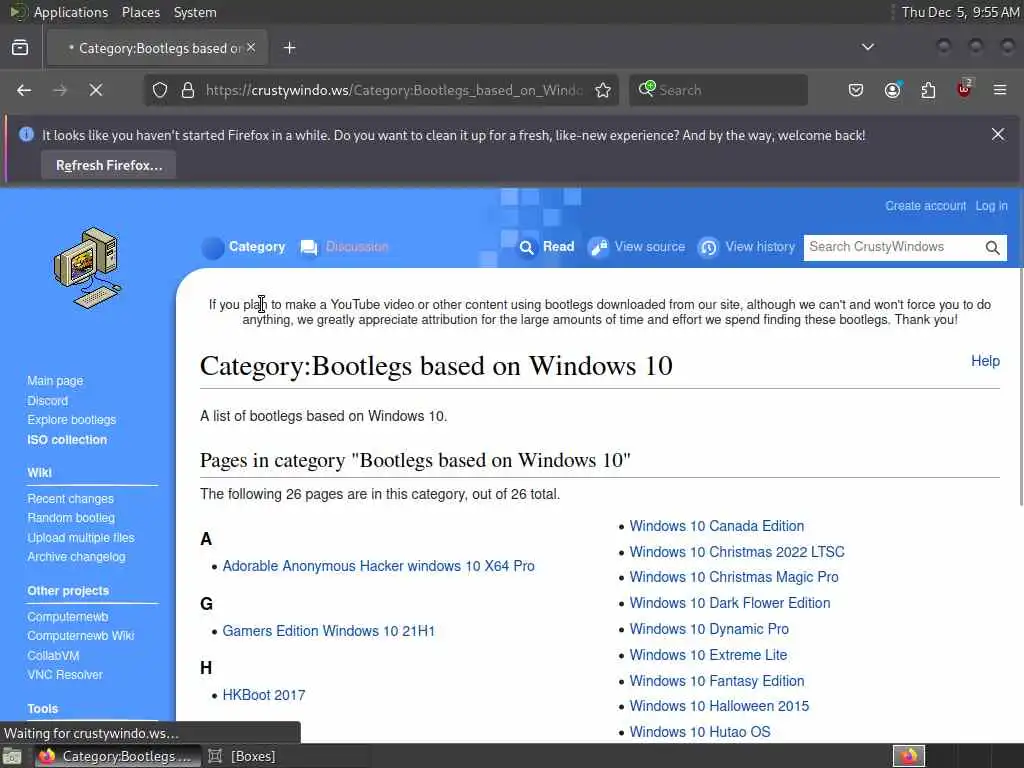Open the Firefox hamburger application menu
Screen dimensions: 1024x768
coord(1000,90)
